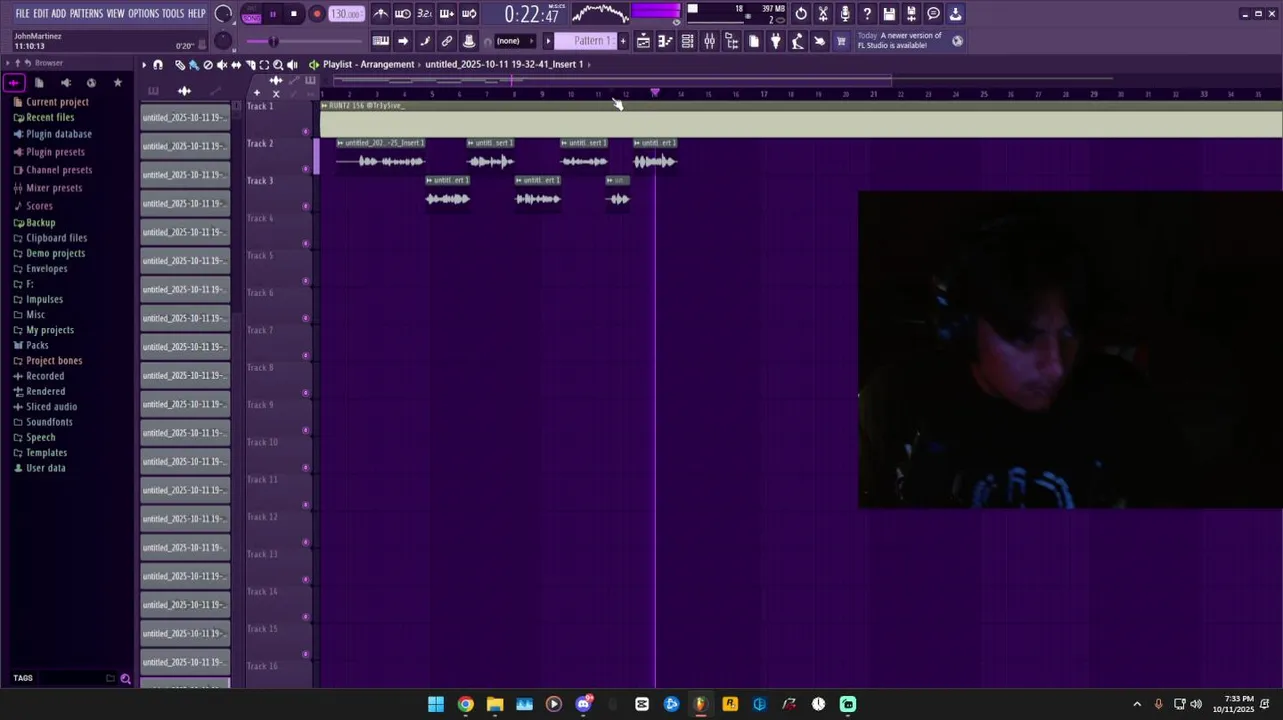
Task: Click the record button
Action: point(317,14)
